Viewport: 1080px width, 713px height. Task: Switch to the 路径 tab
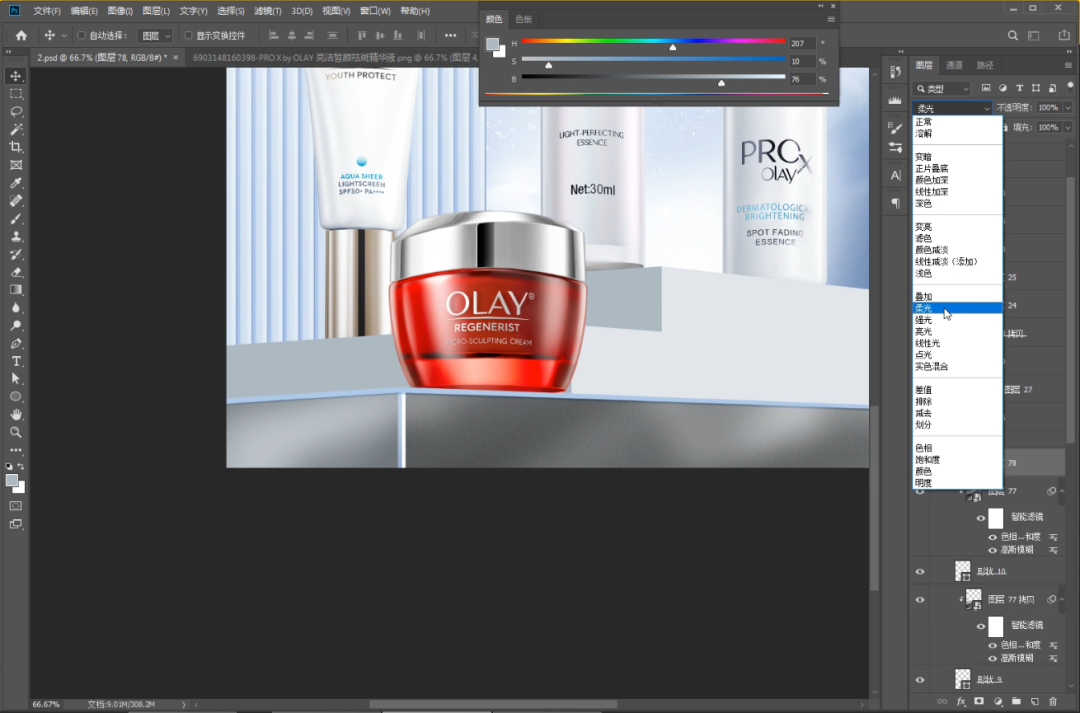(985, 65)
